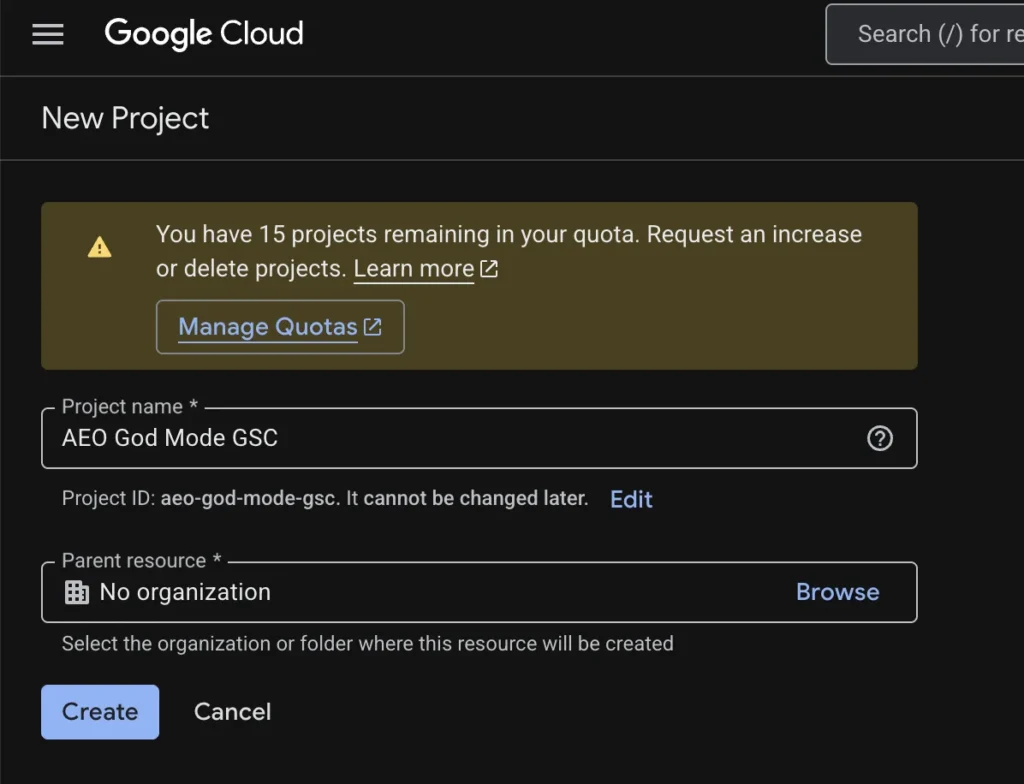Cancel new project creation

point(232,712)
